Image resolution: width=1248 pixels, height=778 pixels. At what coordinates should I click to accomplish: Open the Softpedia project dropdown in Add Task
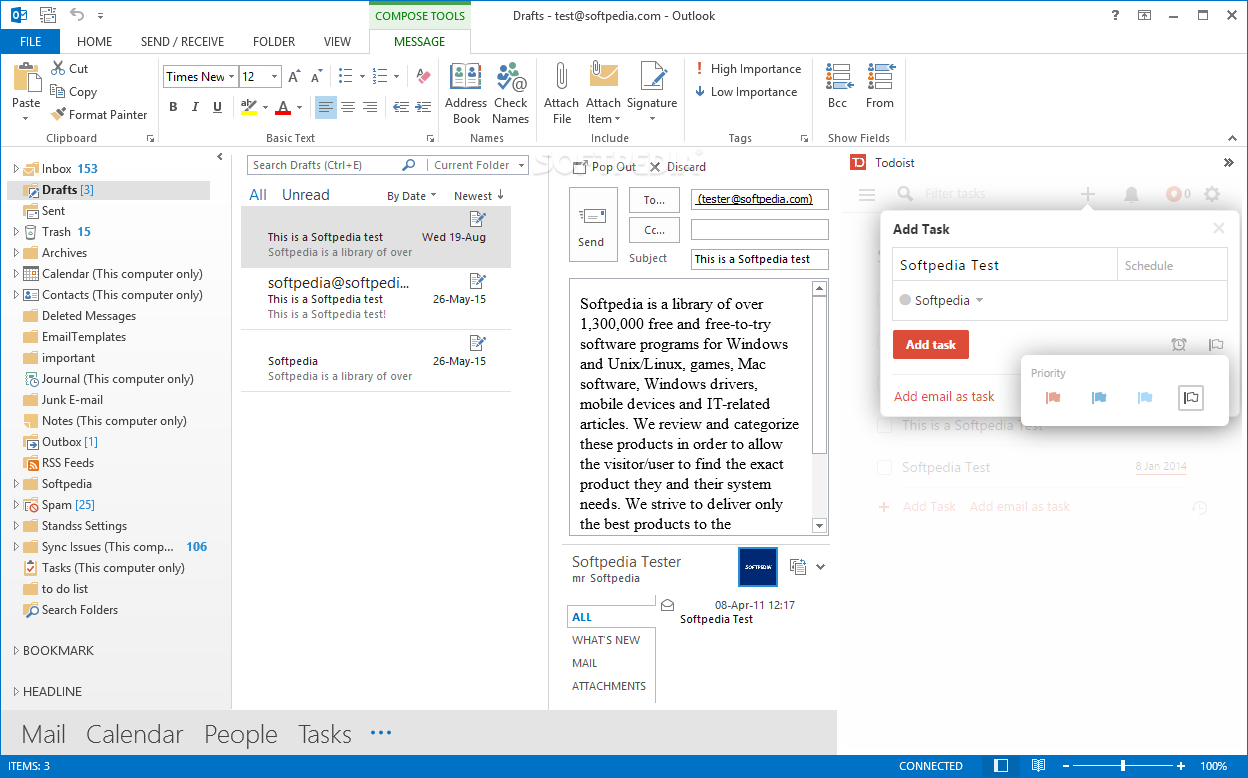click(x=941, y=300)
